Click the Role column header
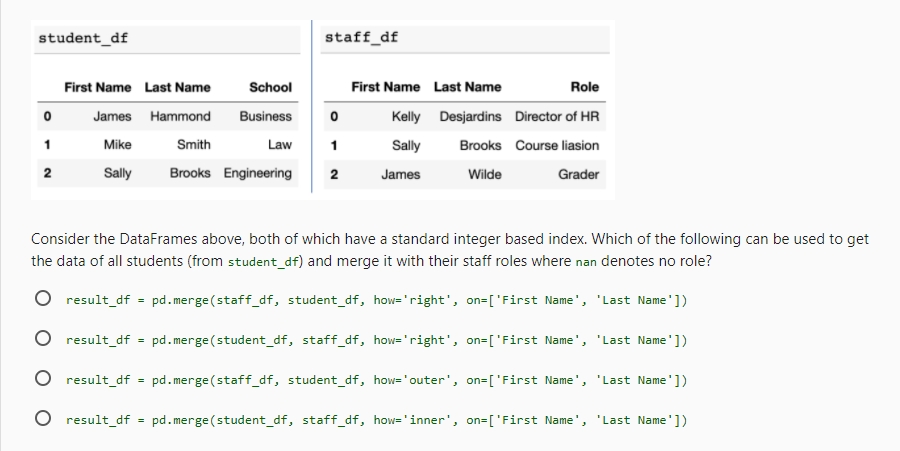The width and height of the screenshot is (900, 451). [584, 87]
